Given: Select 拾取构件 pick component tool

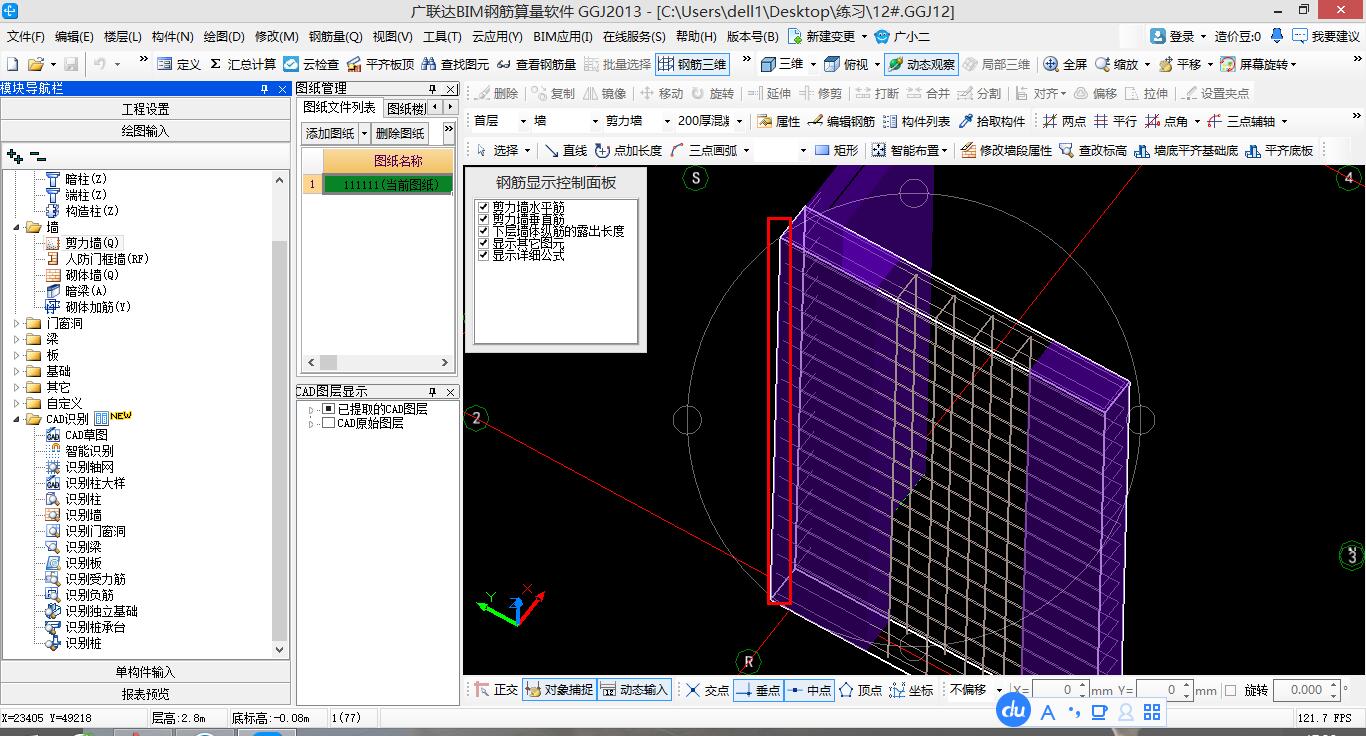Looking at the screenshot, I should click(992, 121).
